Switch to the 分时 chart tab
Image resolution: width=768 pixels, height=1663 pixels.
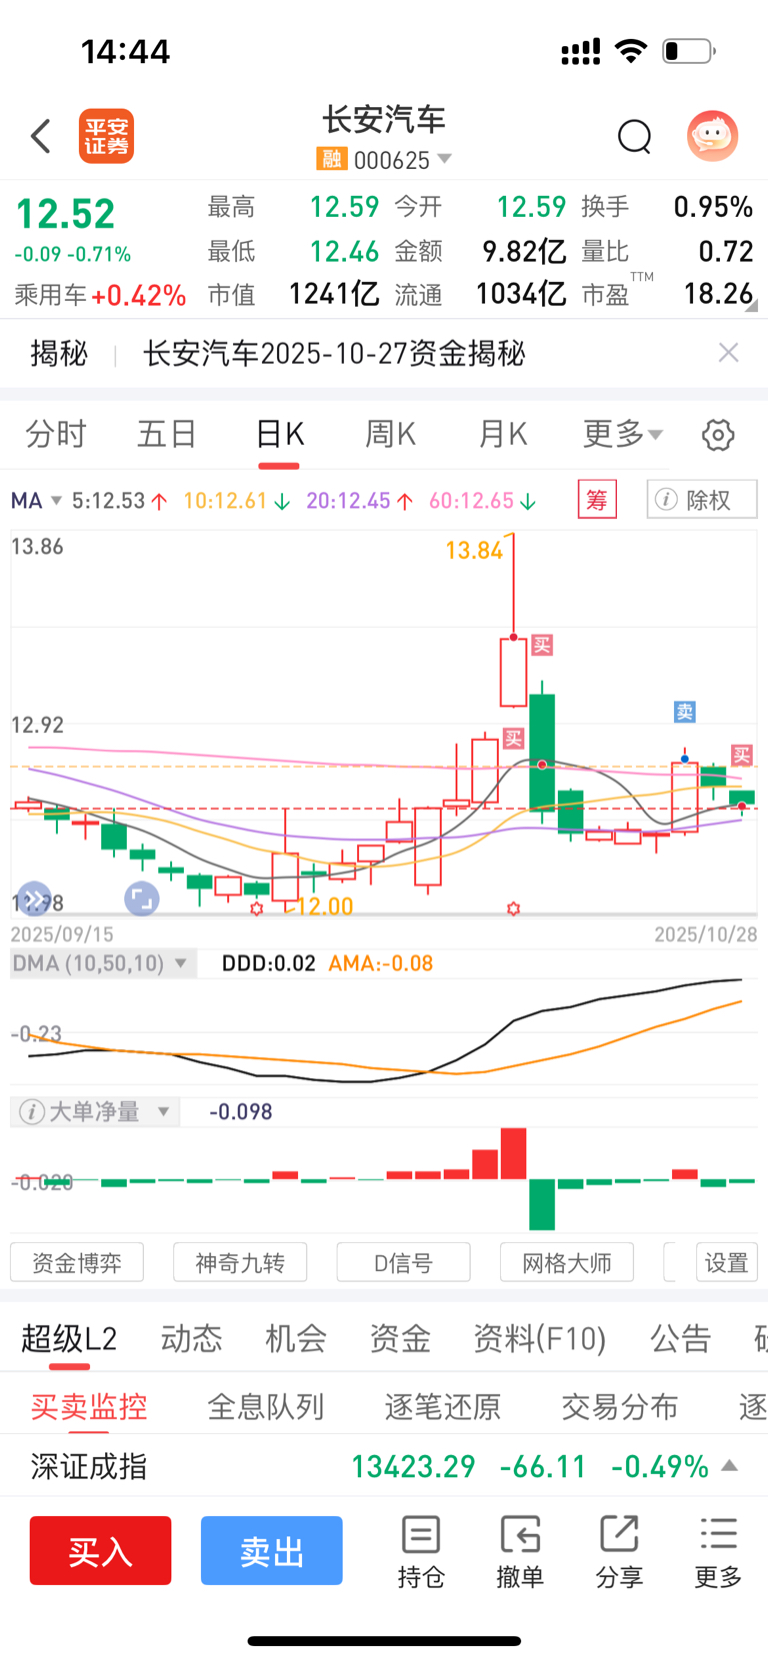56,435
